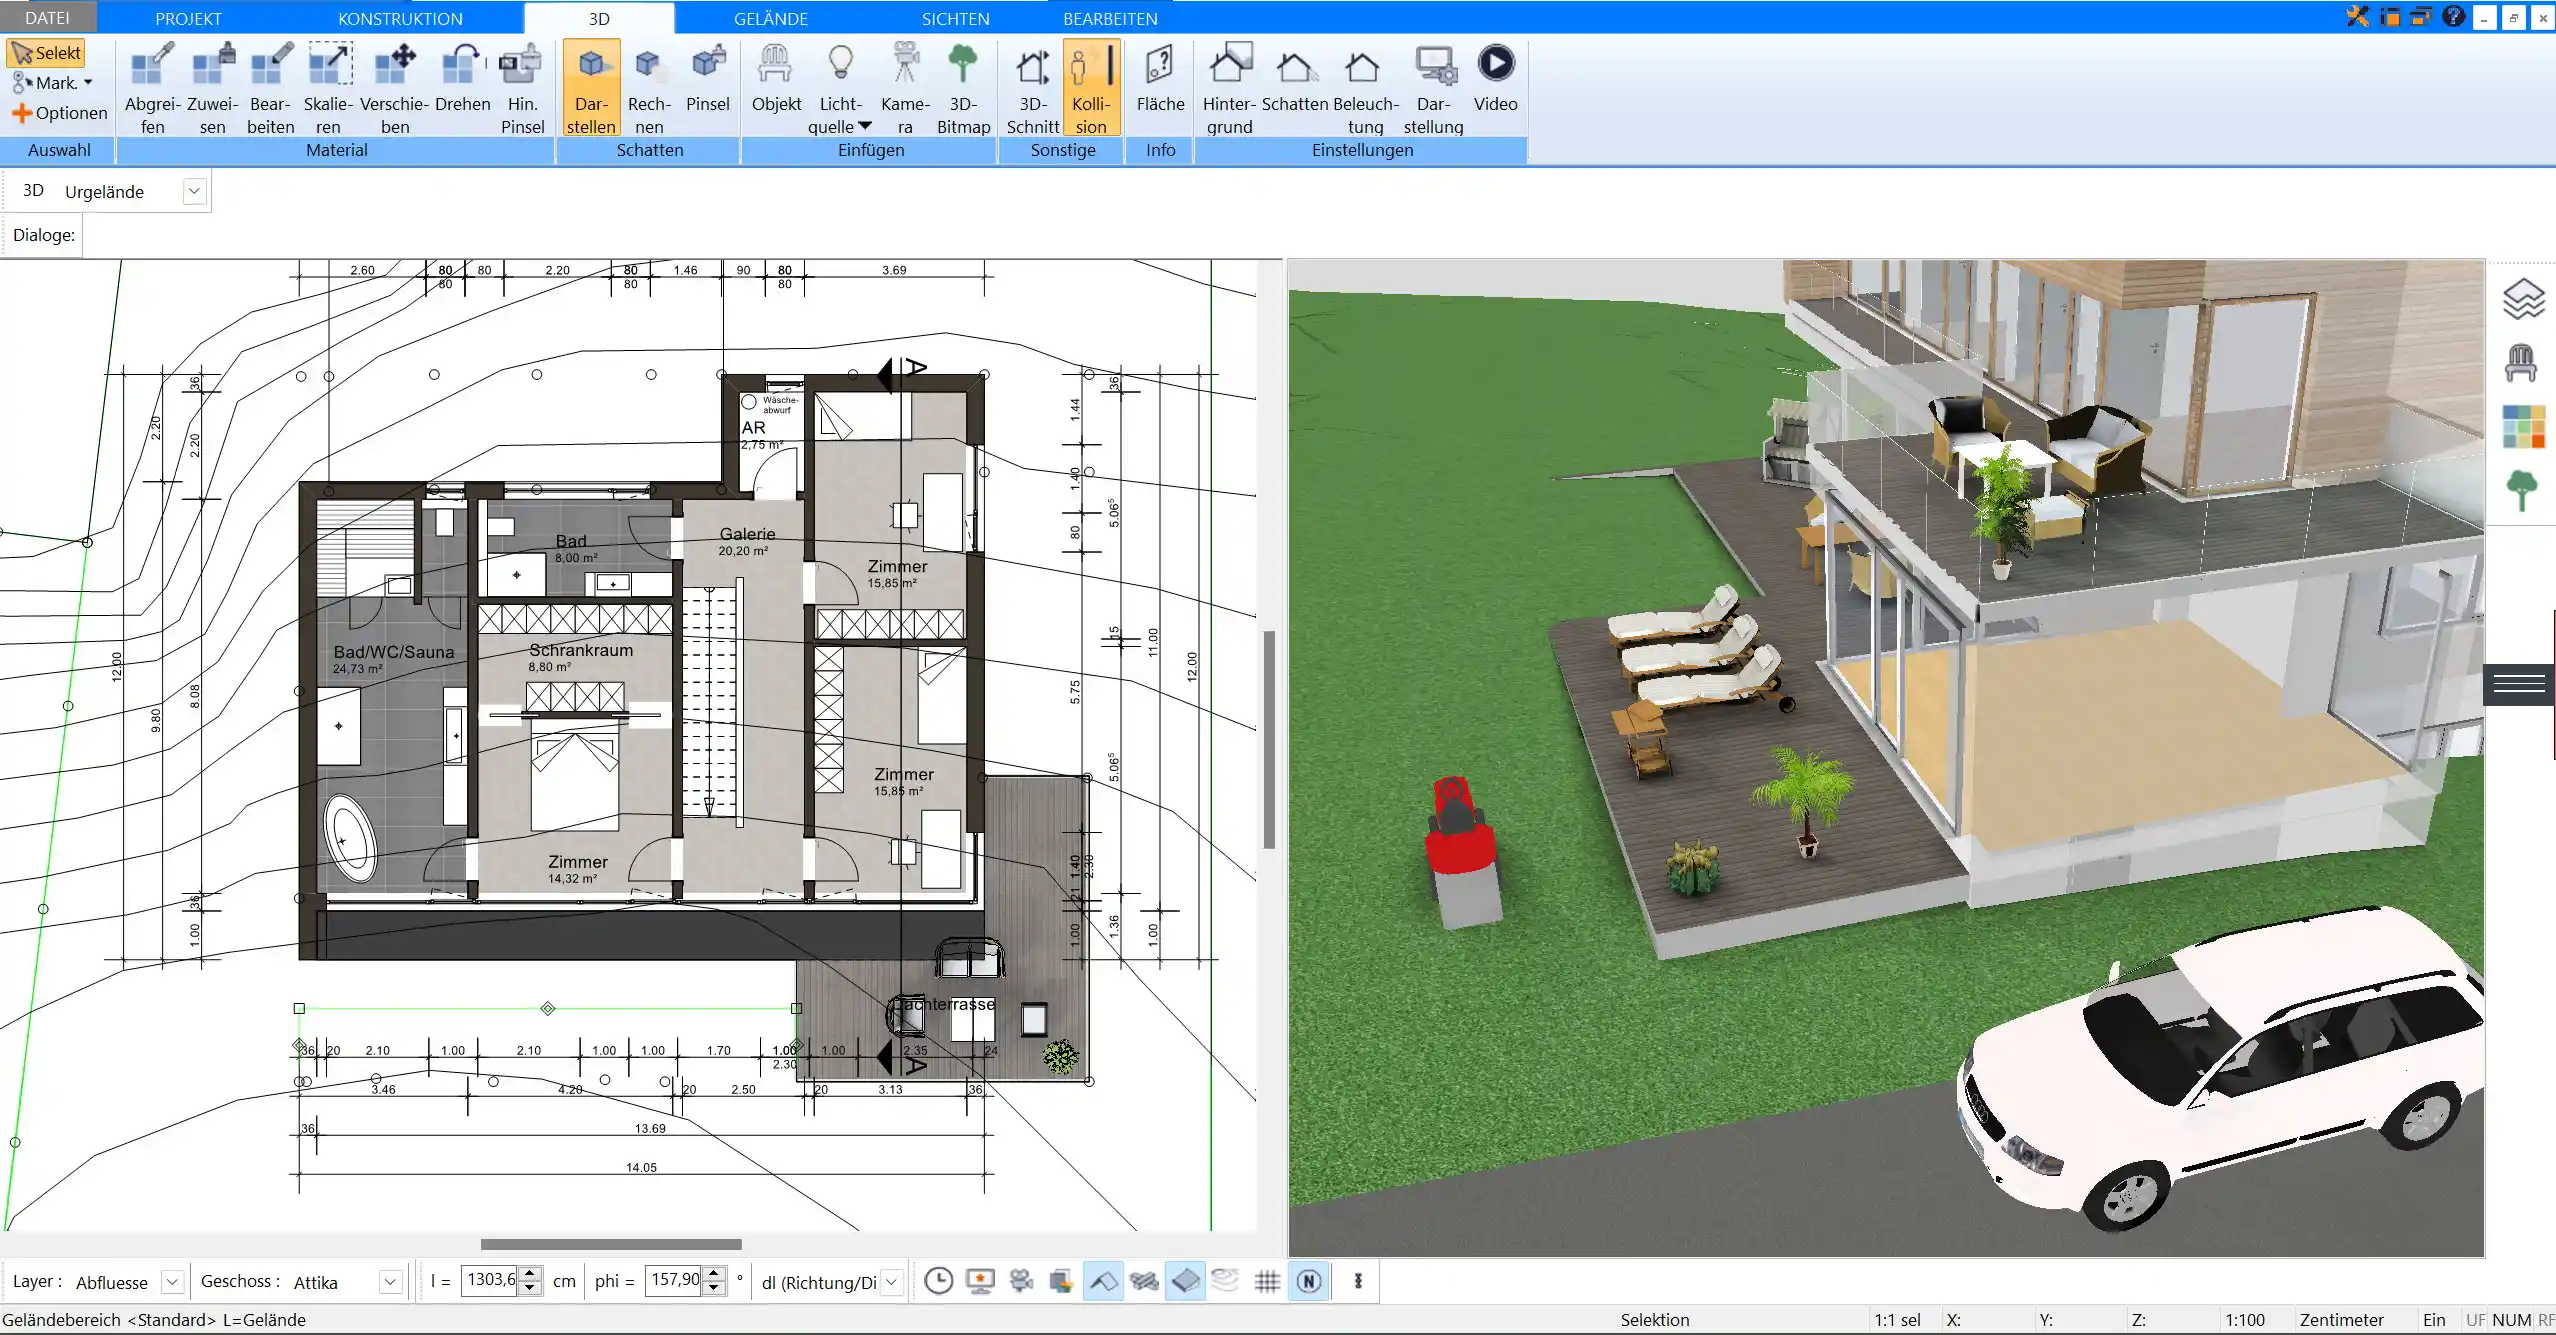Open the Geschoss Attika dropdown

pyautogui.click(x=390, y=1281)
